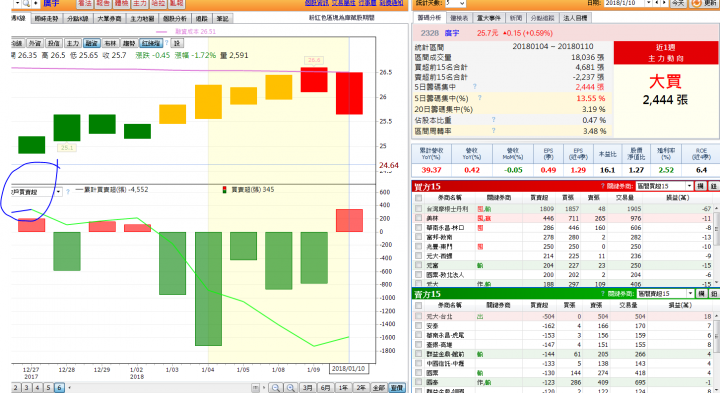Switch to 個股分析 tab
Viewport: 720px width, 393px height.
click(175, 18)
